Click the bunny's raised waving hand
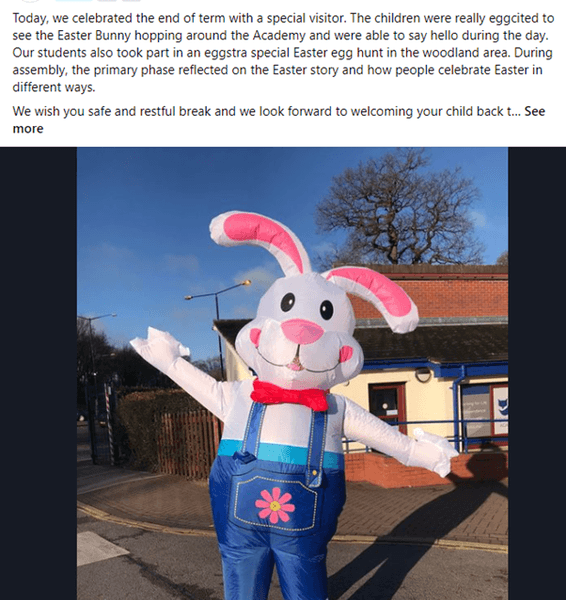566x600 pixels. 159,346
